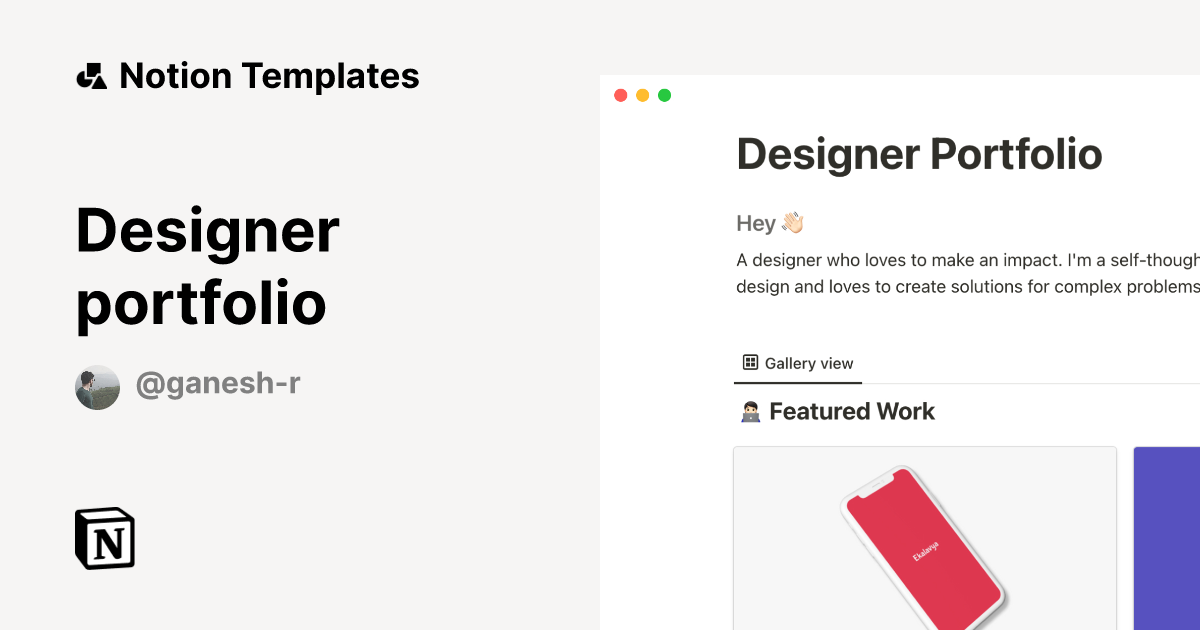Click the red traffic light in window bar
Viewport: 1200px width, 630px height.
point(621,94)
